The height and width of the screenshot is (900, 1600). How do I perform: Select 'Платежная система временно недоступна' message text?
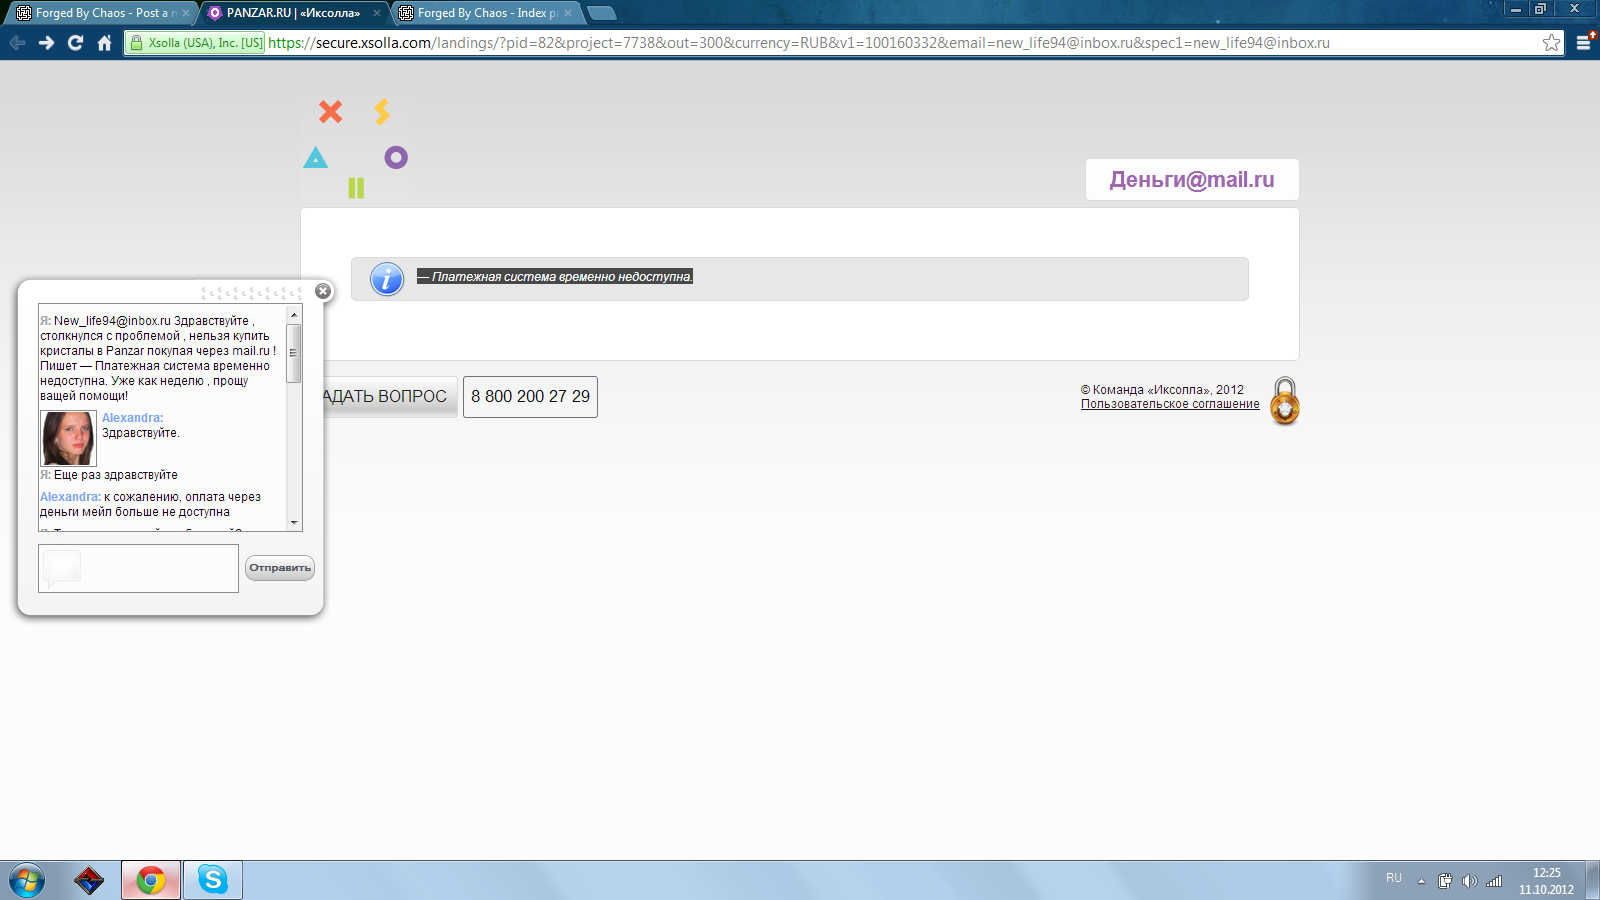[x=555, y=277]
